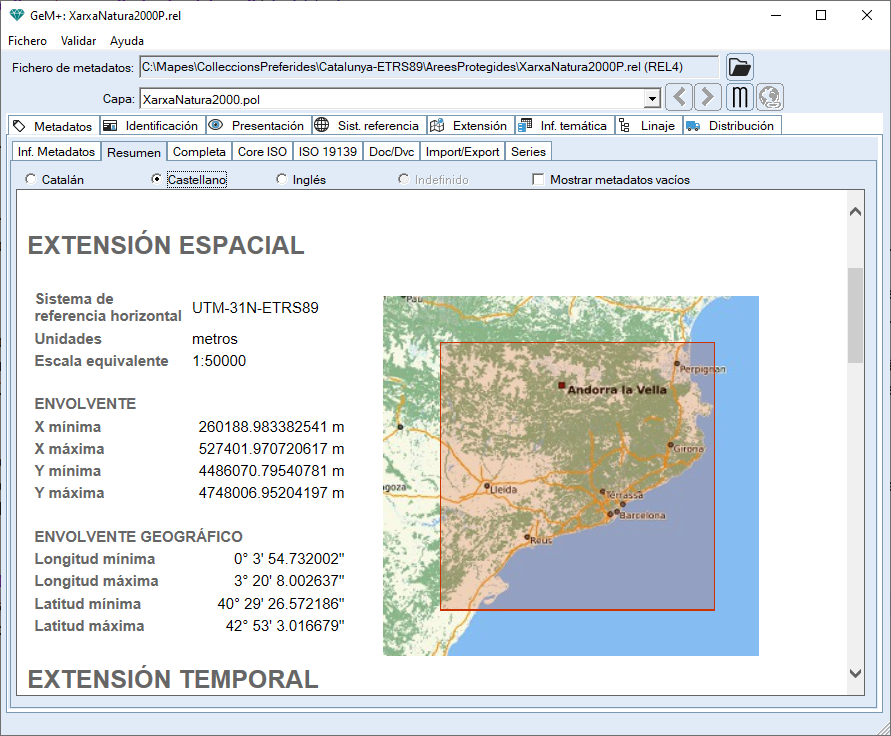Click the metadata file path field
This screenshot has height=736, width=891.
pos(428,67)
